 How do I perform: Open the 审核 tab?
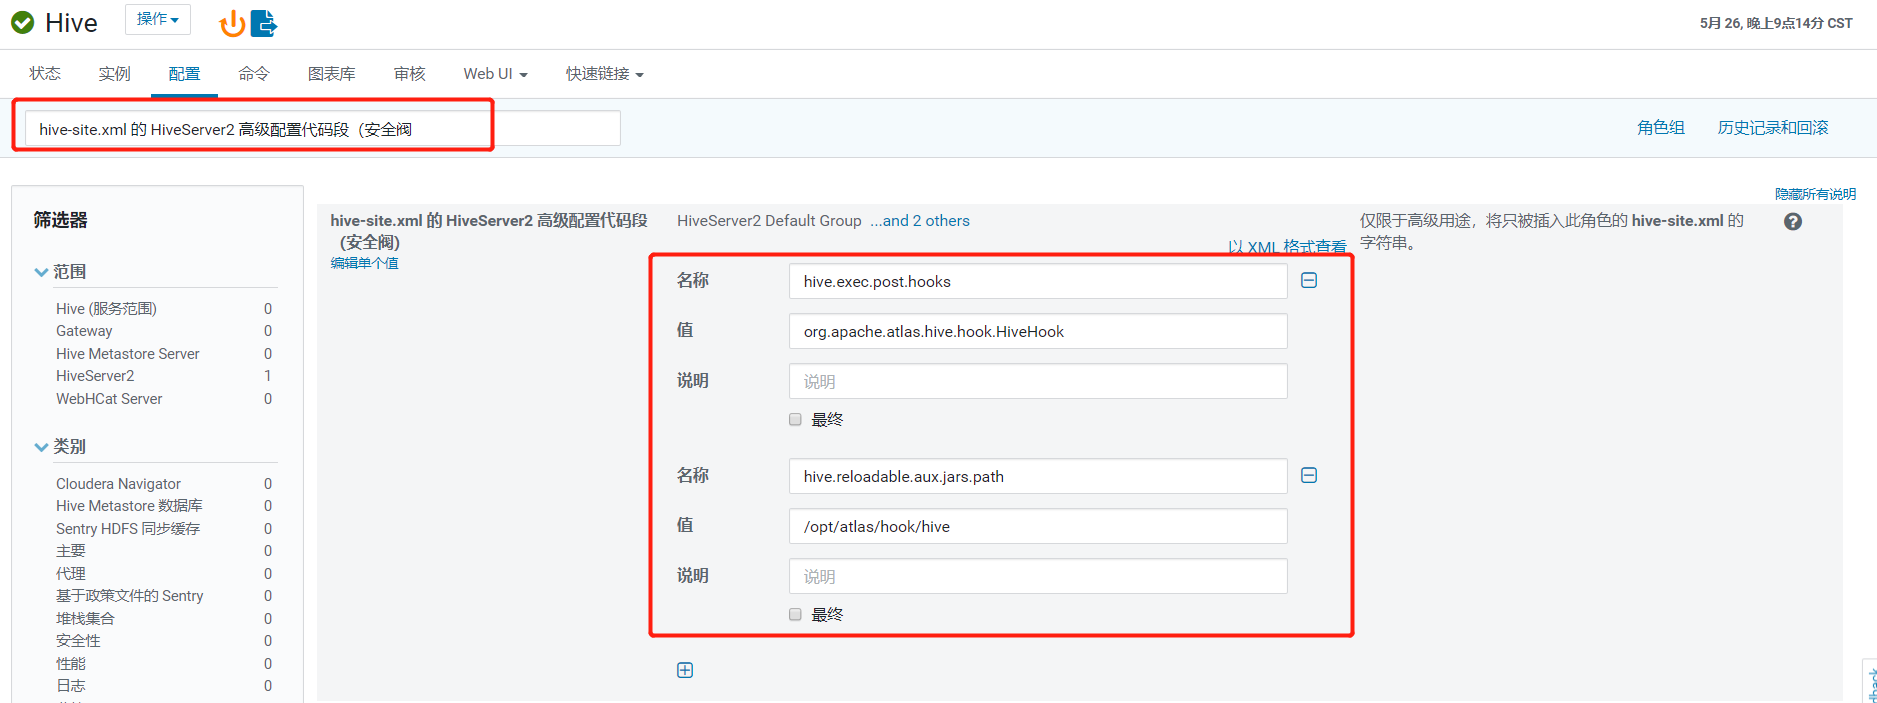[x=410, y=74]
